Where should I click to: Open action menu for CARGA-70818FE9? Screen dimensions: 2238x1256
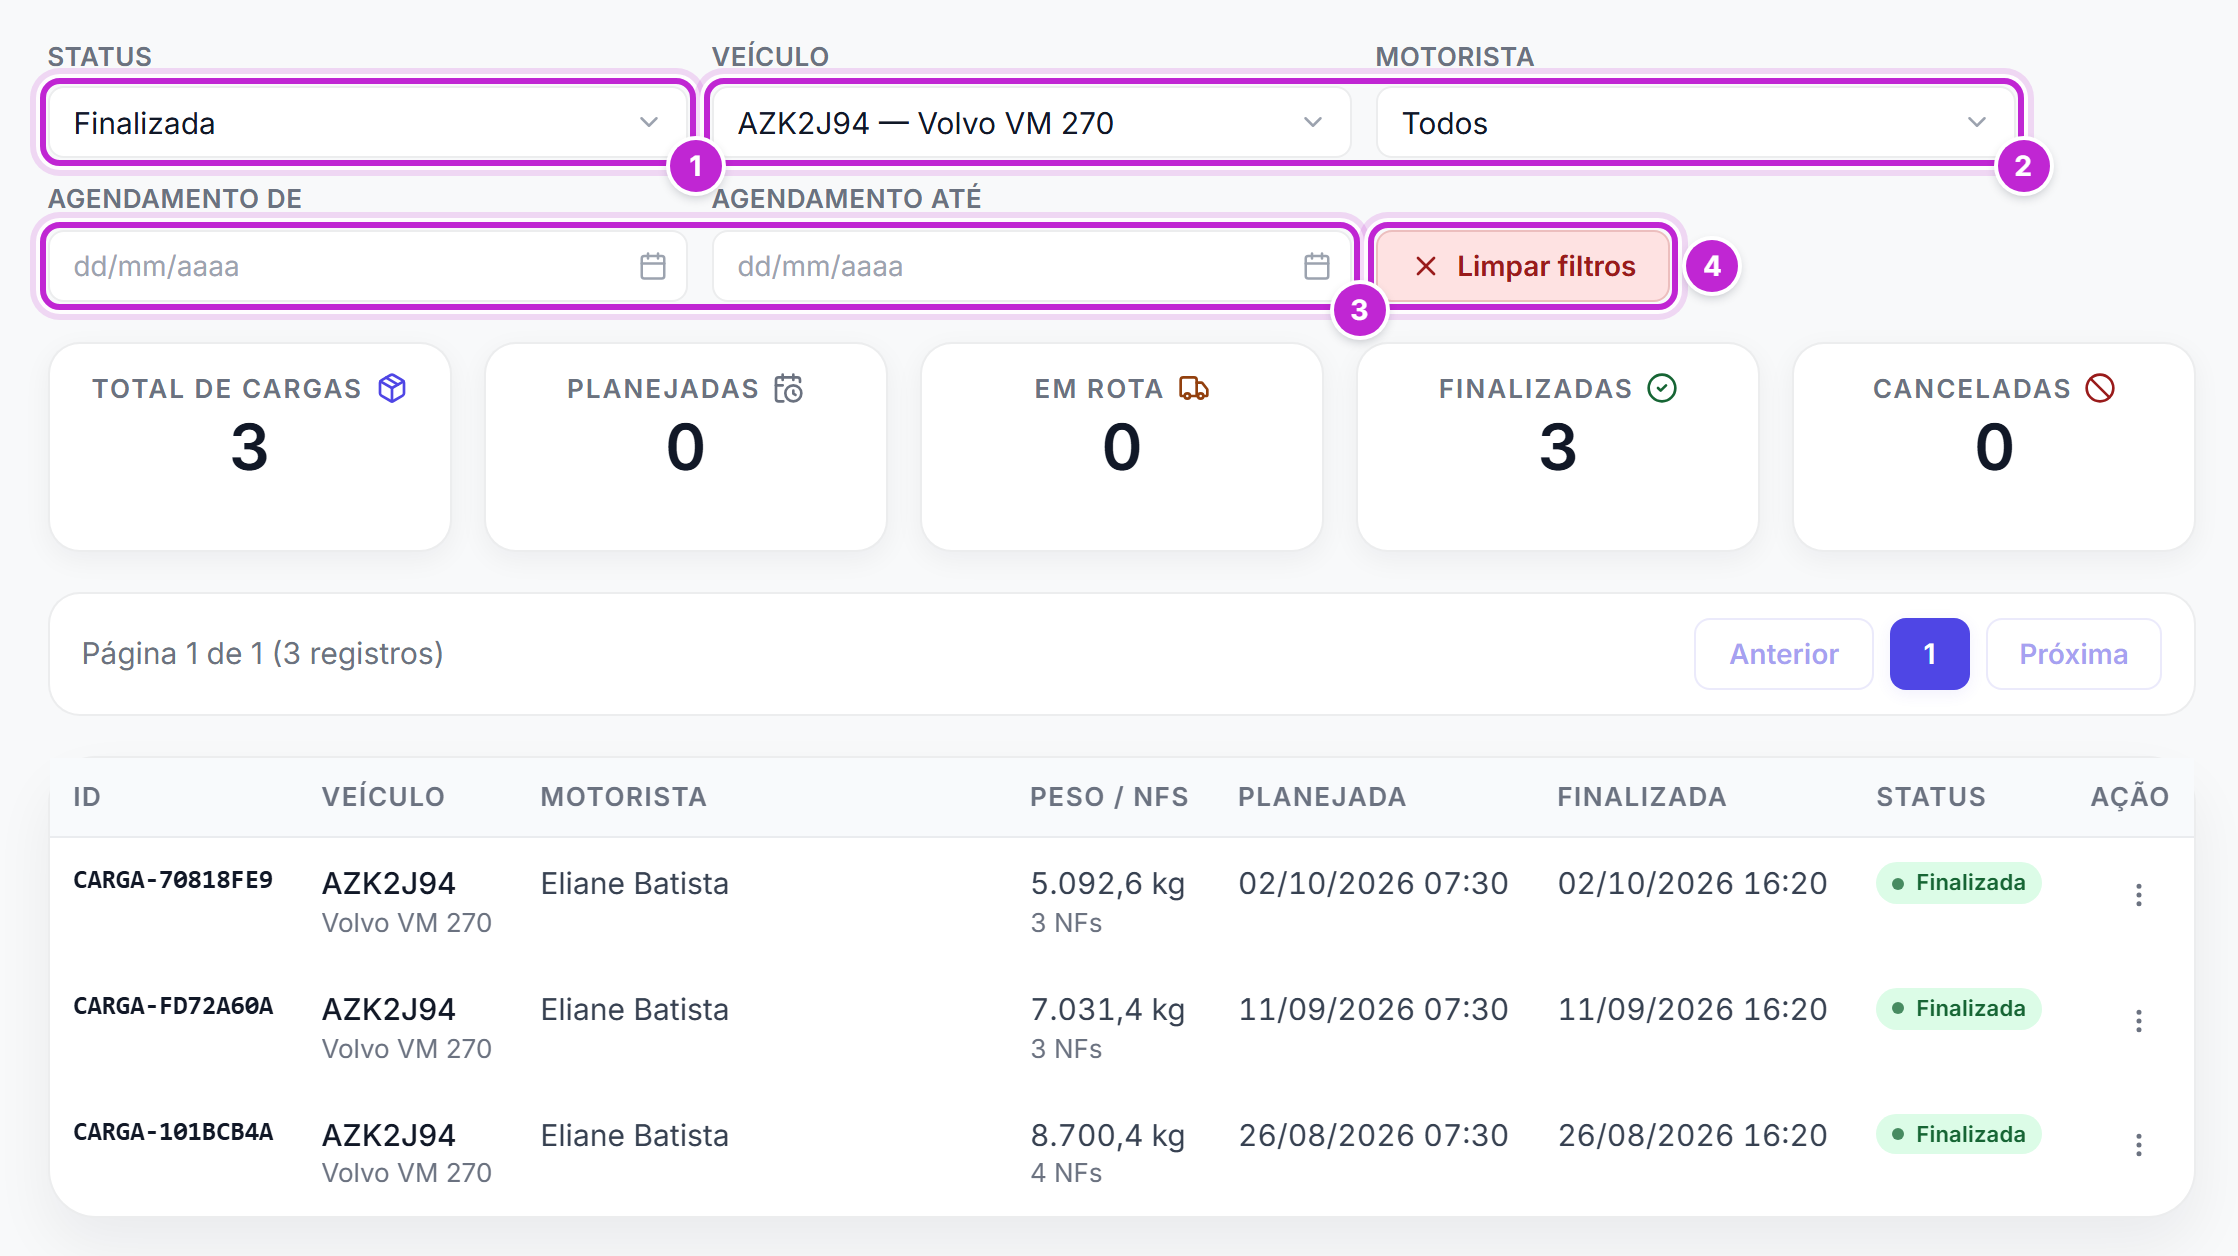click(2138, 895)
